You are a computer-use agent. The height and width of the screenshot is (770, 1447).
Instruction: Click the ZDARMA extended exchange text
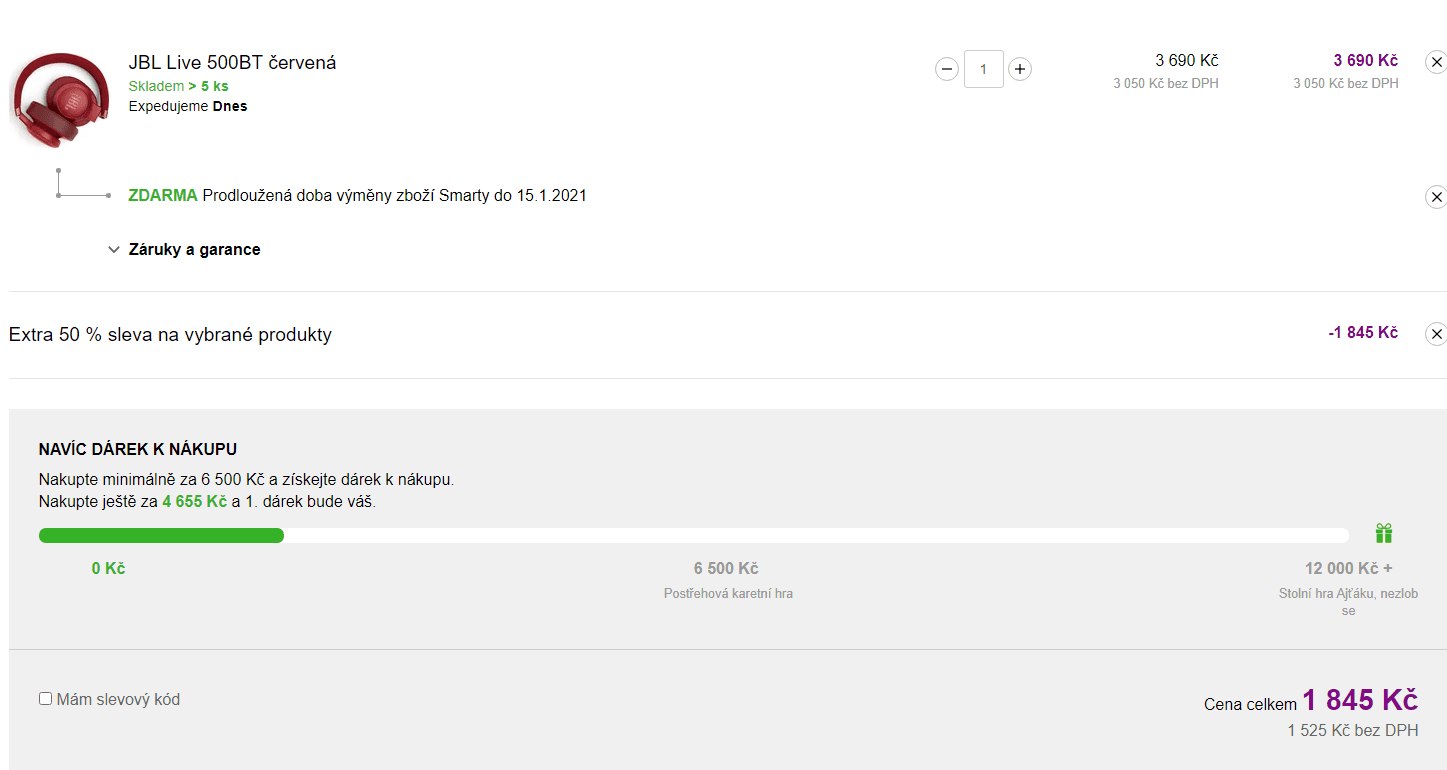coord(357,195)
